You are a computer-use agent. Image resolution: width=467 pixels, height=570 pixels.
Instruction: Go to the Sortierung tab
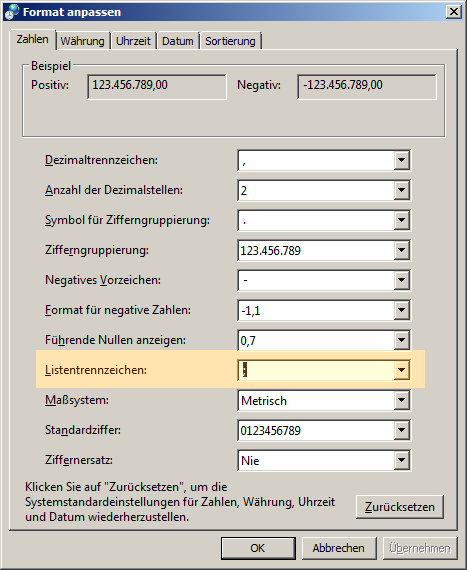230,41
